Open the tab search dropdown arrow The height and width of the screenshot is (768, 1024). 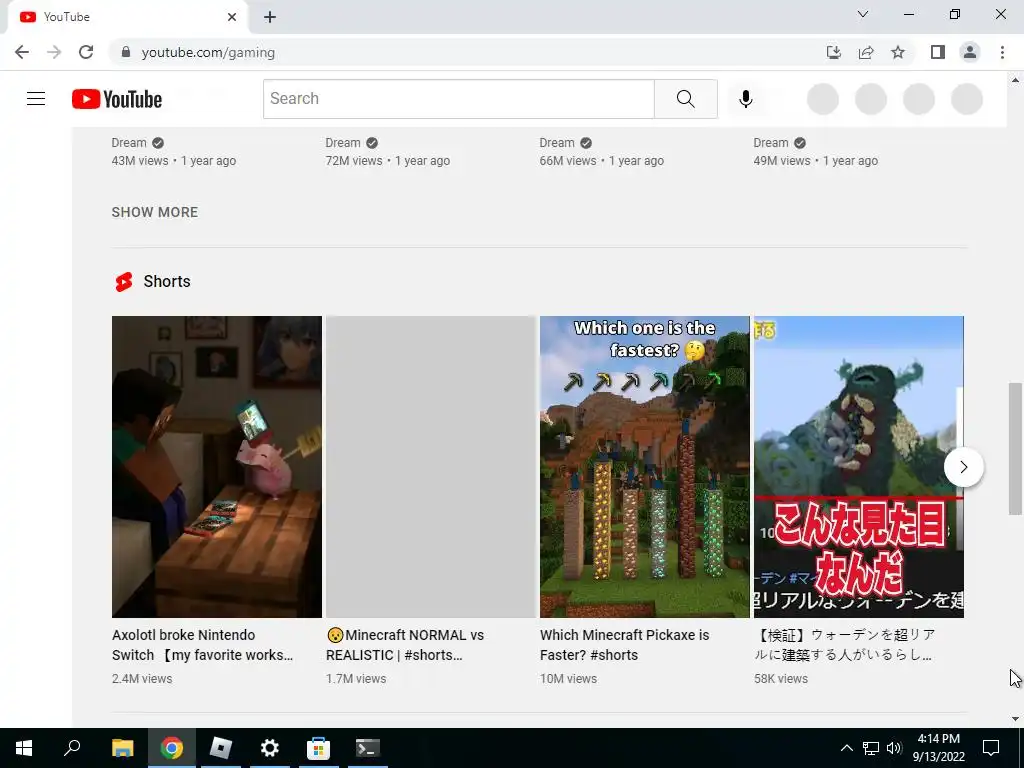tap(863, 14)
